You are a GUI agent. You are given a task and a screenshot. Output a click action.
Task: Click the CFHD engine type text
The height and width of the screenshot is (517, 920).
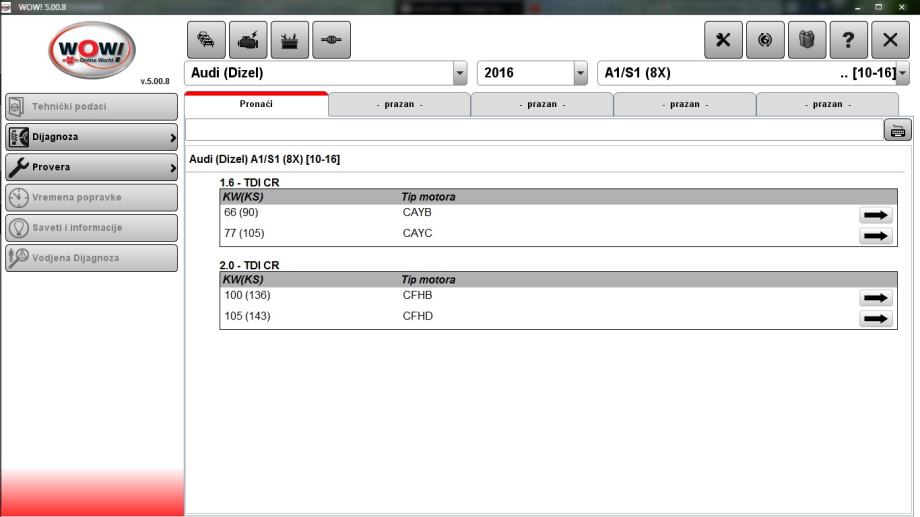point(418,316)
